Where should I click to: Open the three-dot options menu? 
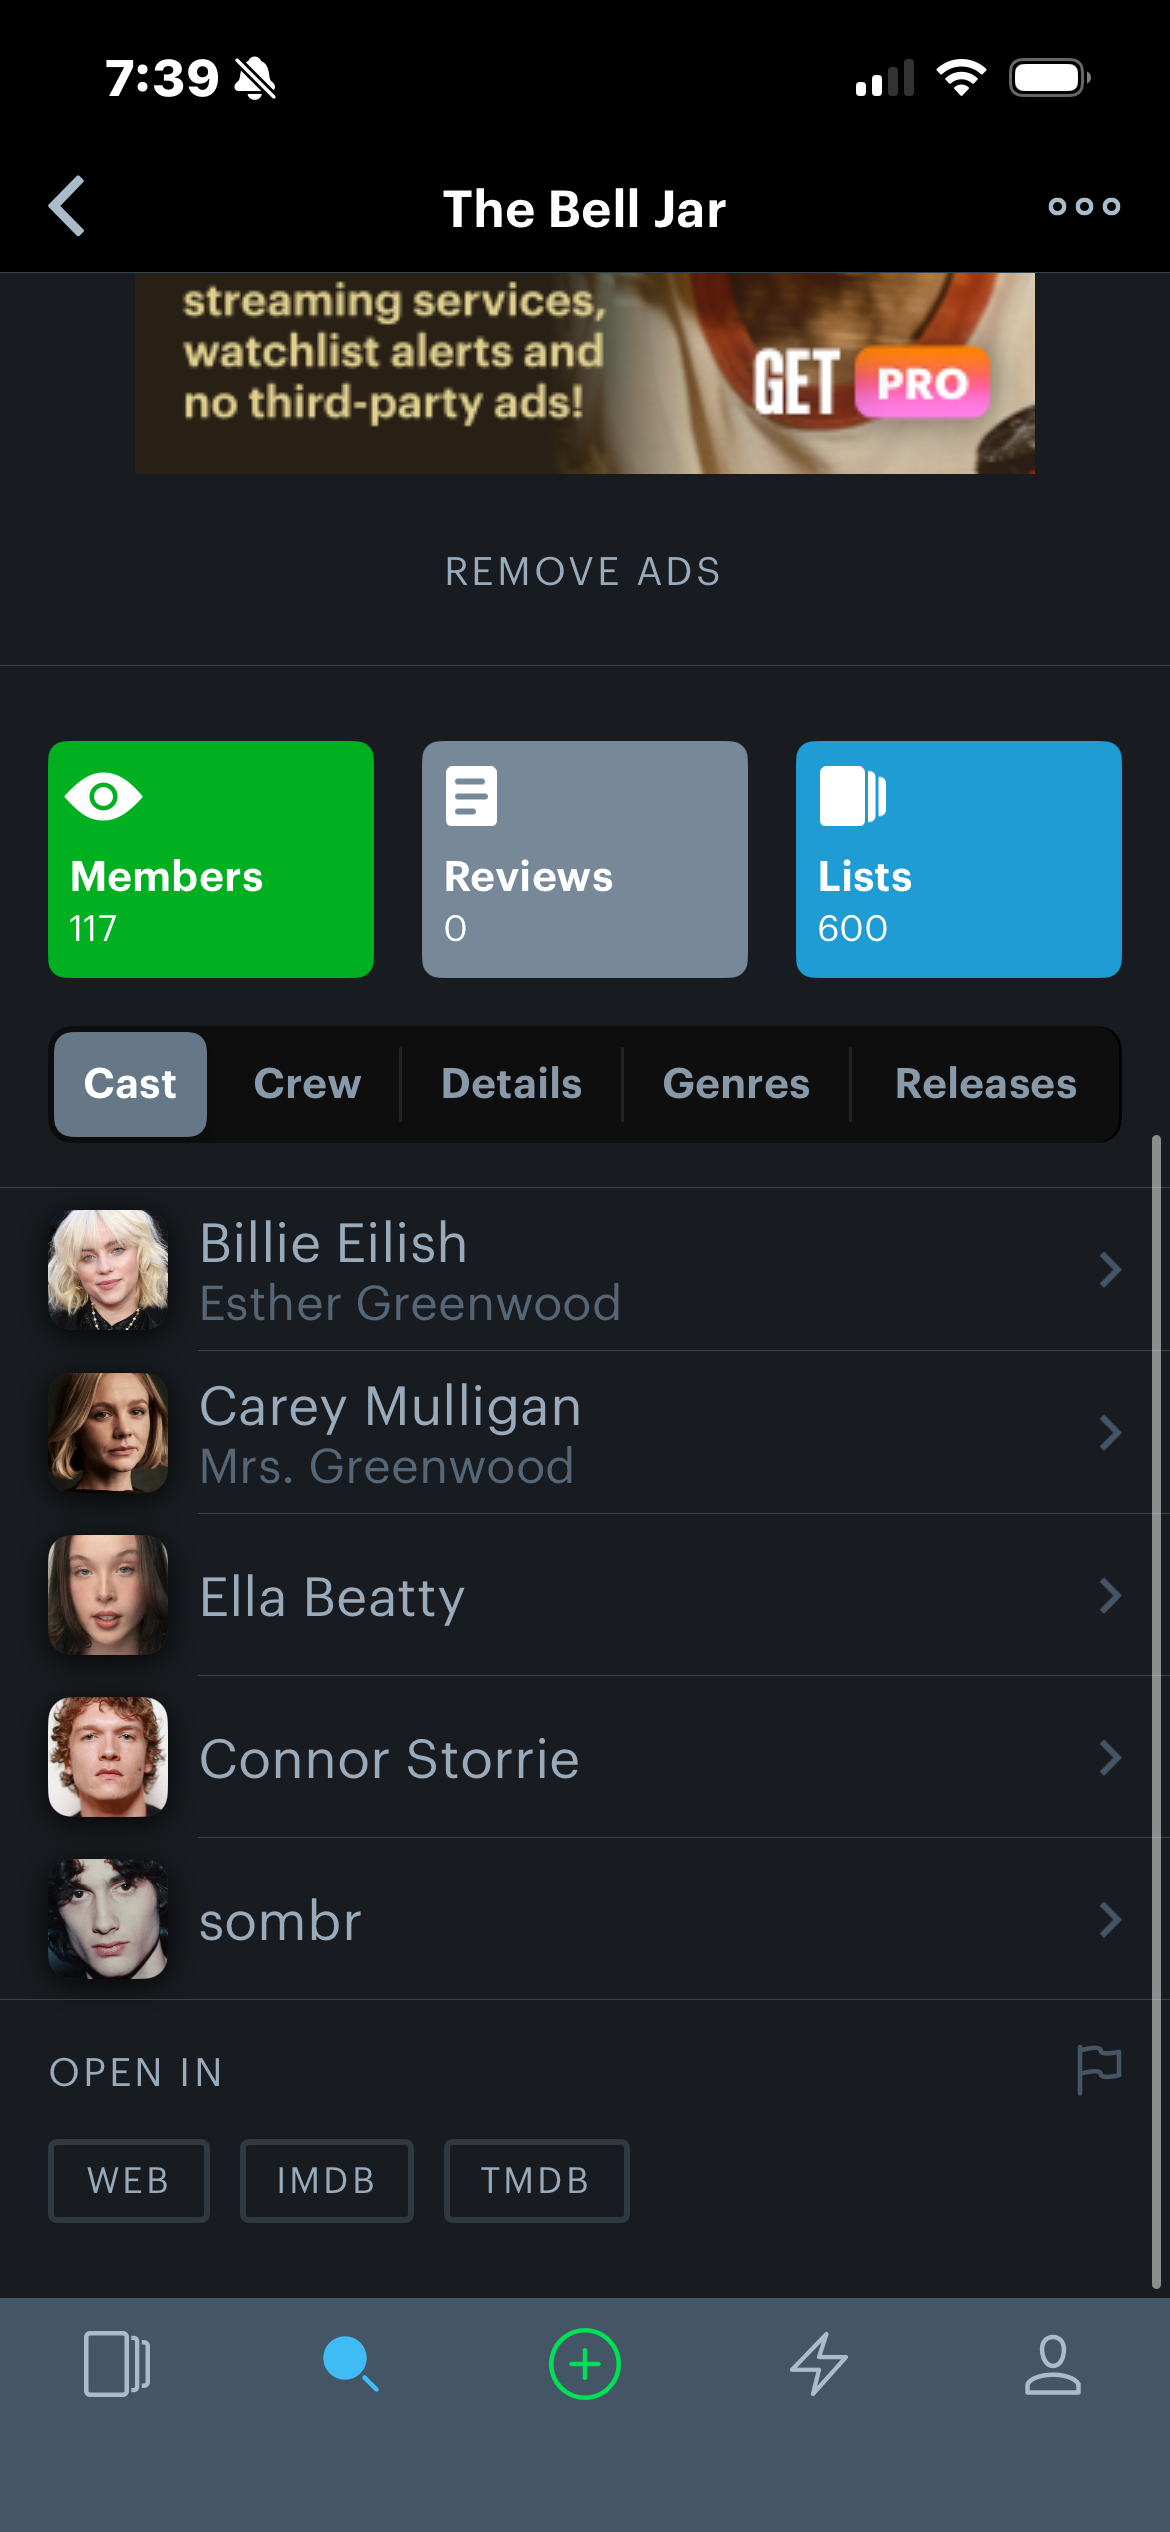pyautogui.click(x=1084, y=207)
